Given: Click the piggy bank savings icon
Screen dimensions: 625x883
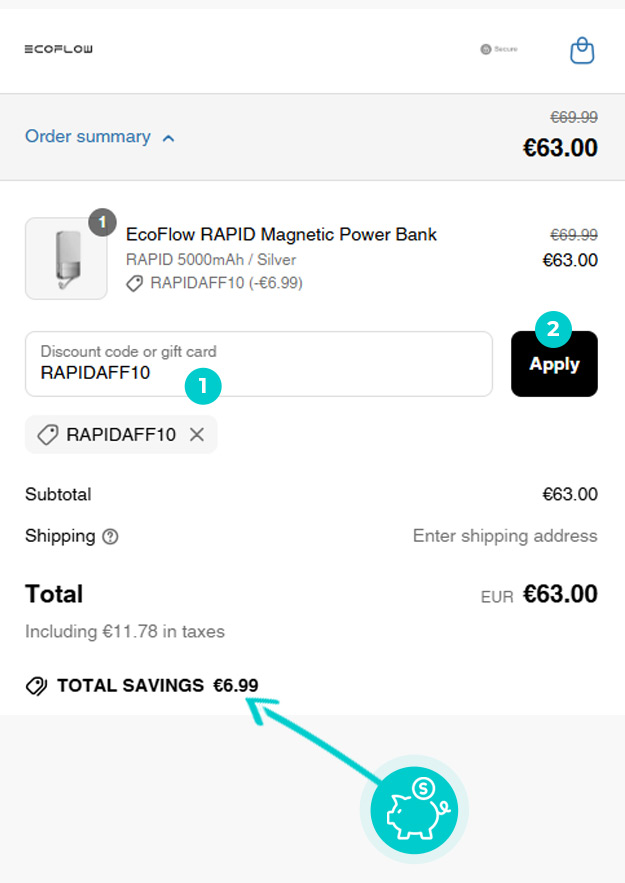Looking at the screenshot, I should [414, 810].
